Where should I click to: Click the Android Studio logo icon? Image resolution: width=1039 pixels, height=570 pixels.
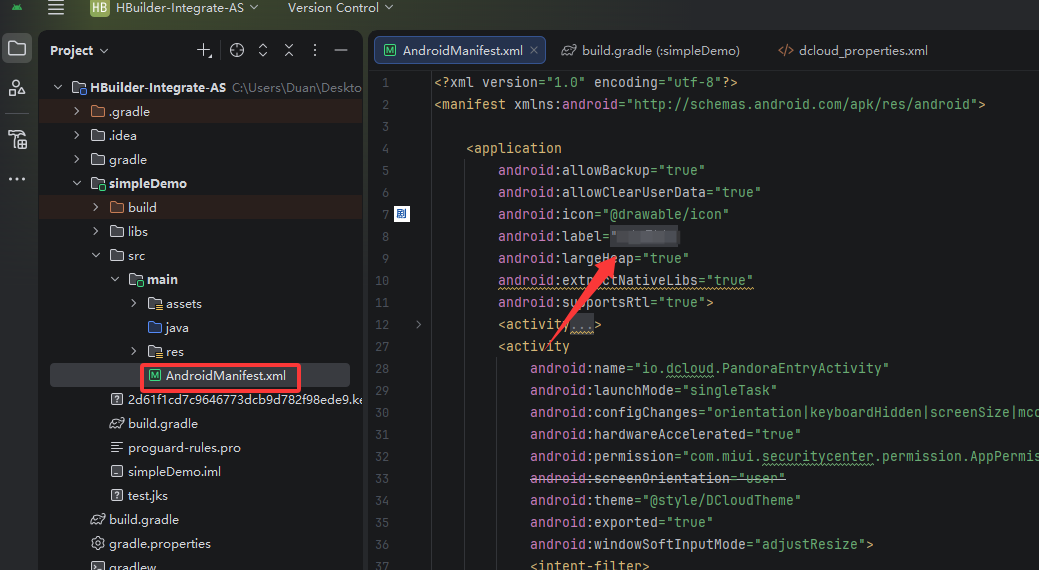(x=17, y=7)
